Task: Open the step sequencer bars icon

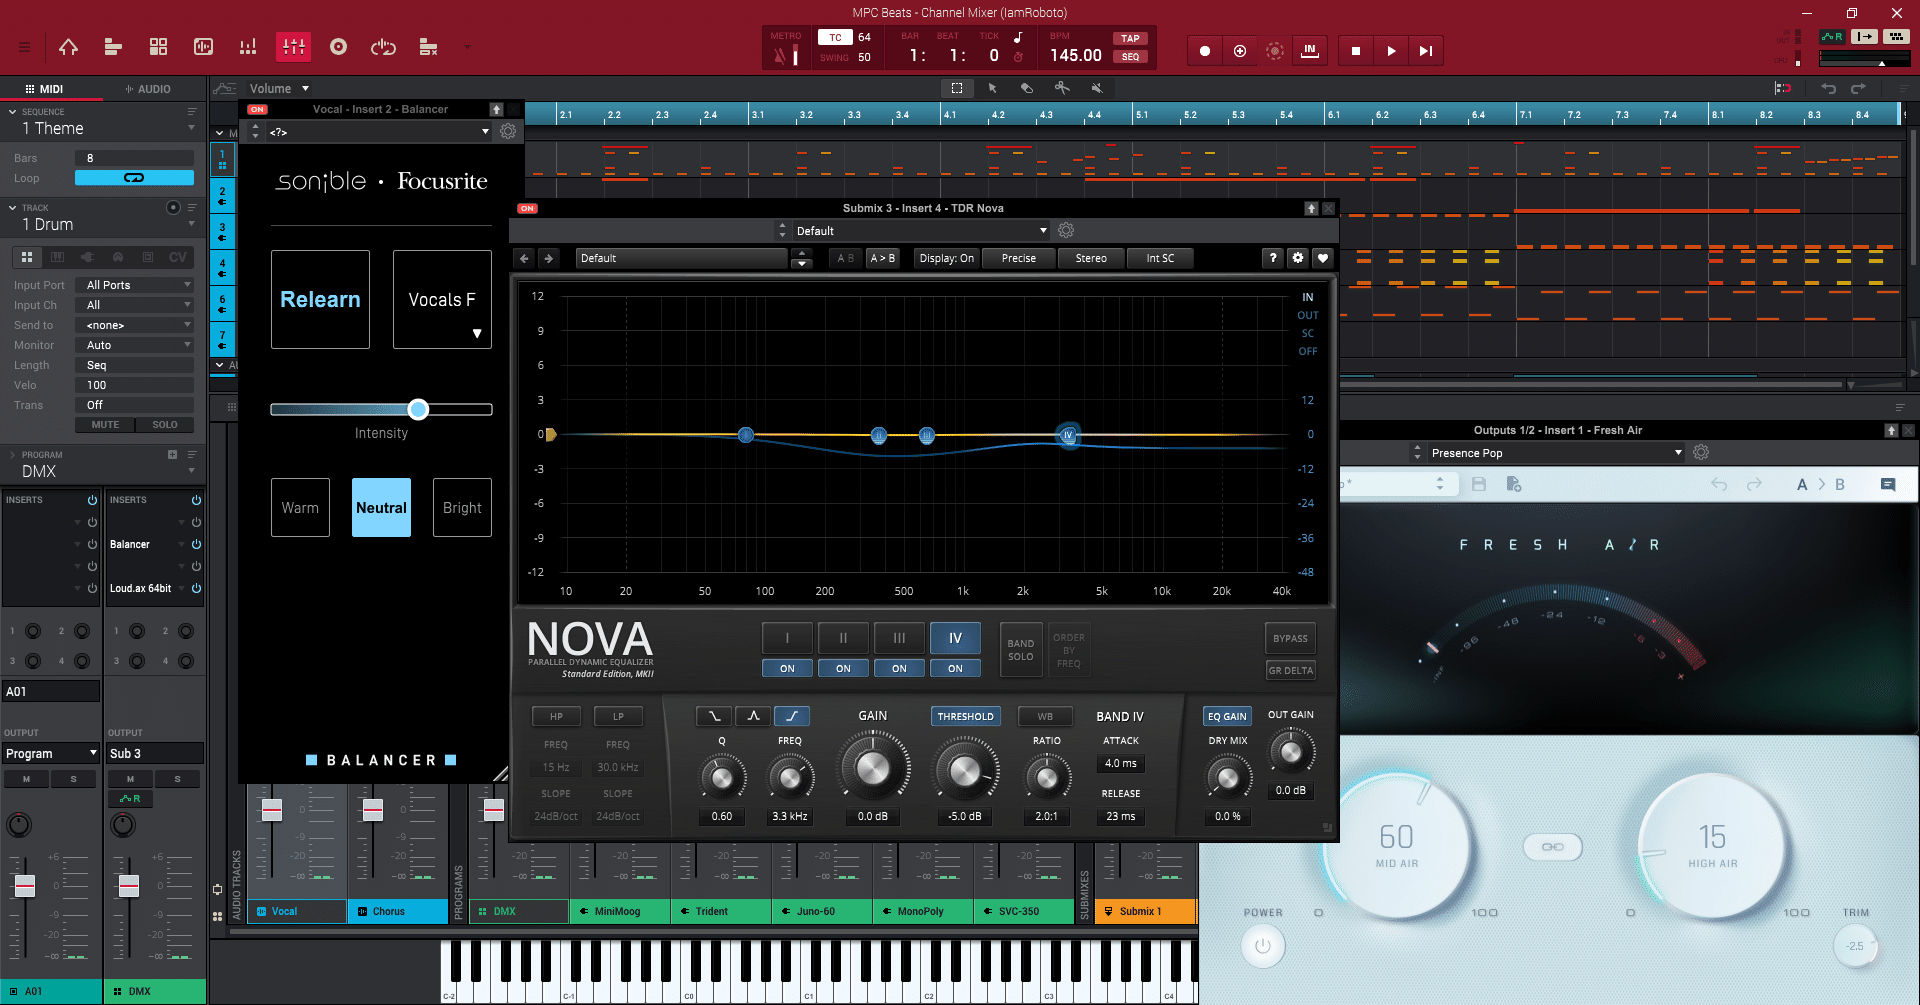Action: tap(248, 47)
